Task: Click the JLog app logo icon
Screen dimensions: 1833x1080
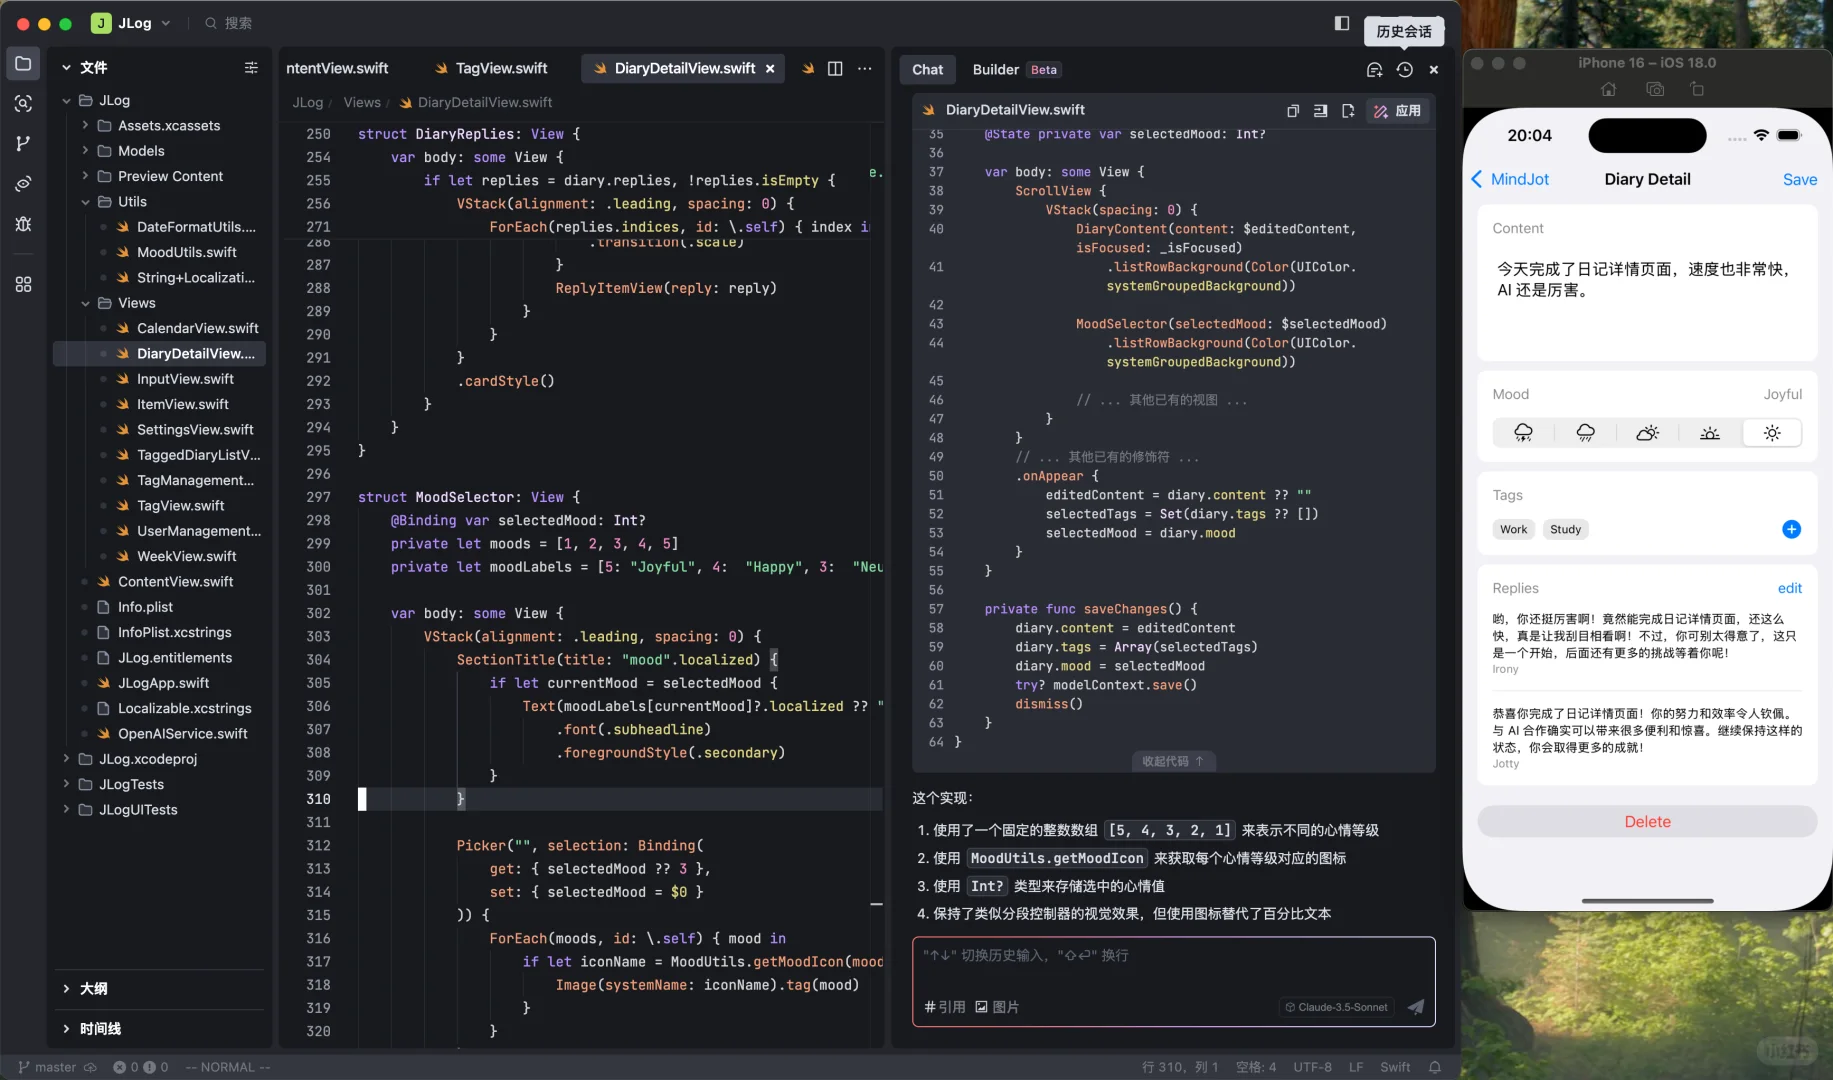Action: pyautogui.click(x=101, y=23)
